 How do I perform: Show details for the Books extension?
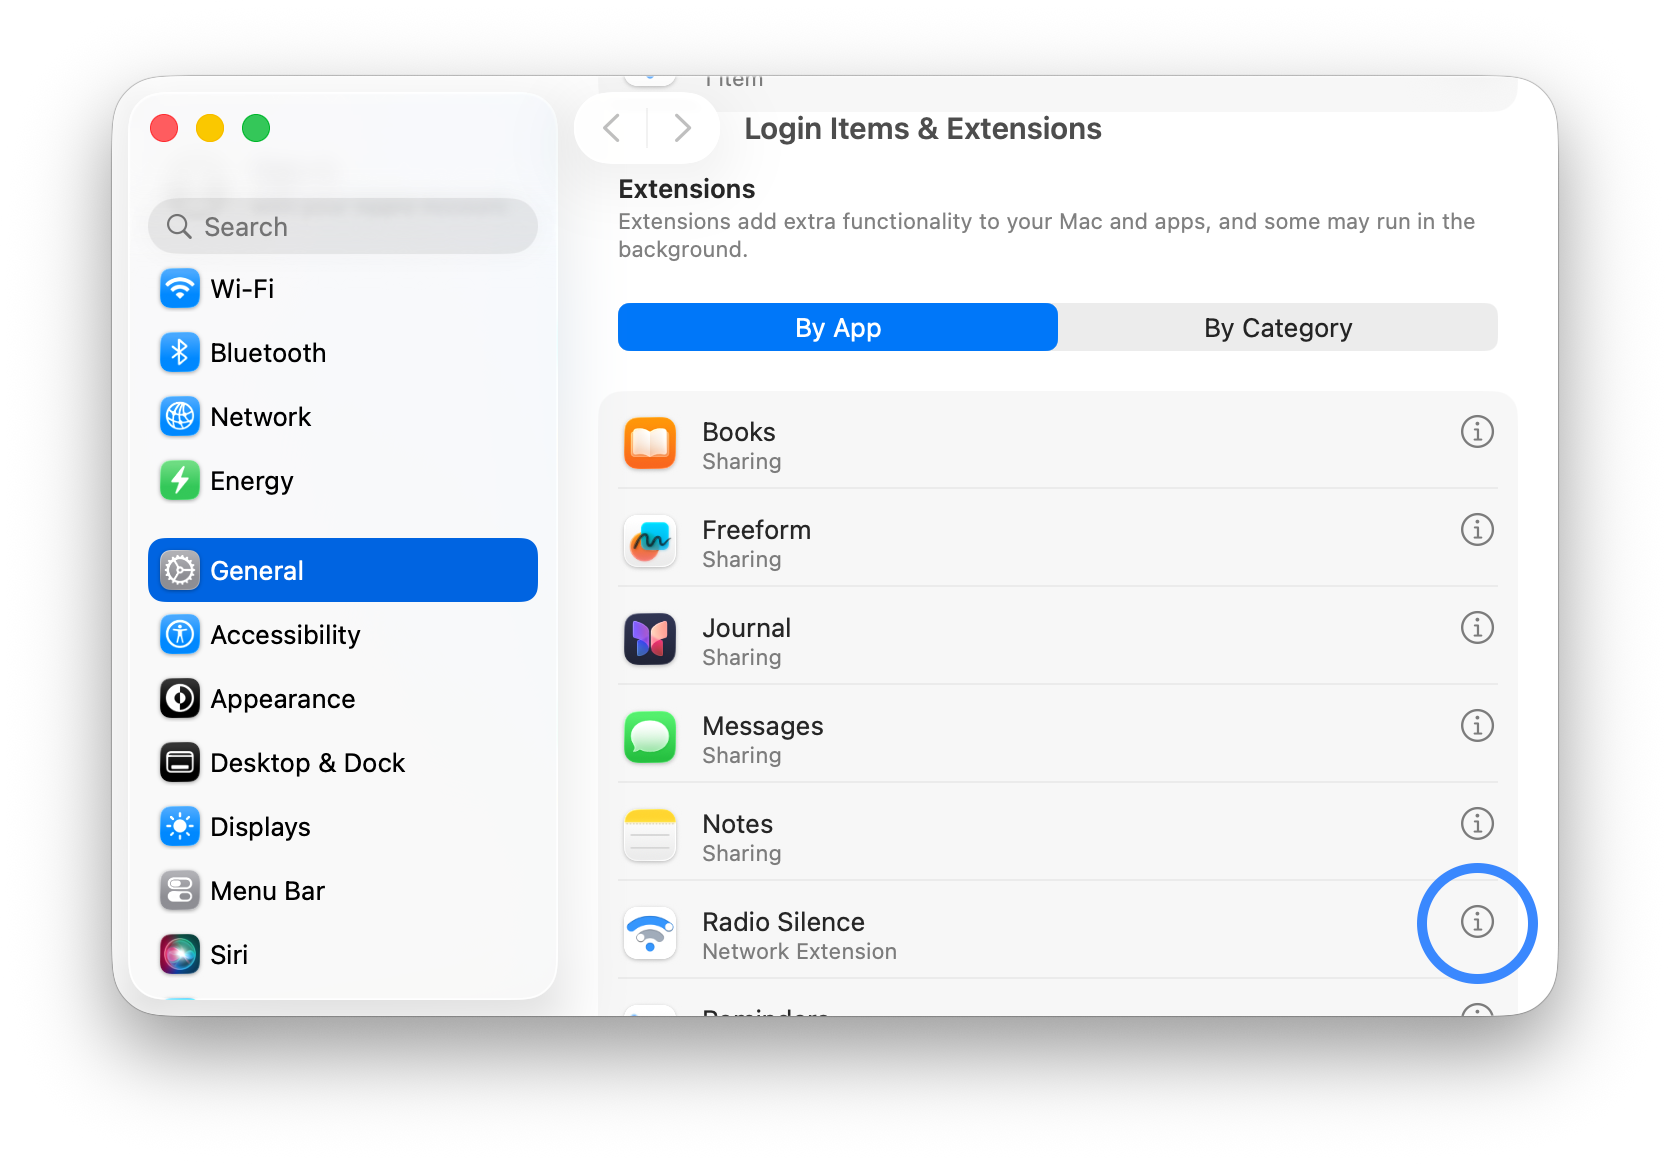click(x=1477, y=431)
